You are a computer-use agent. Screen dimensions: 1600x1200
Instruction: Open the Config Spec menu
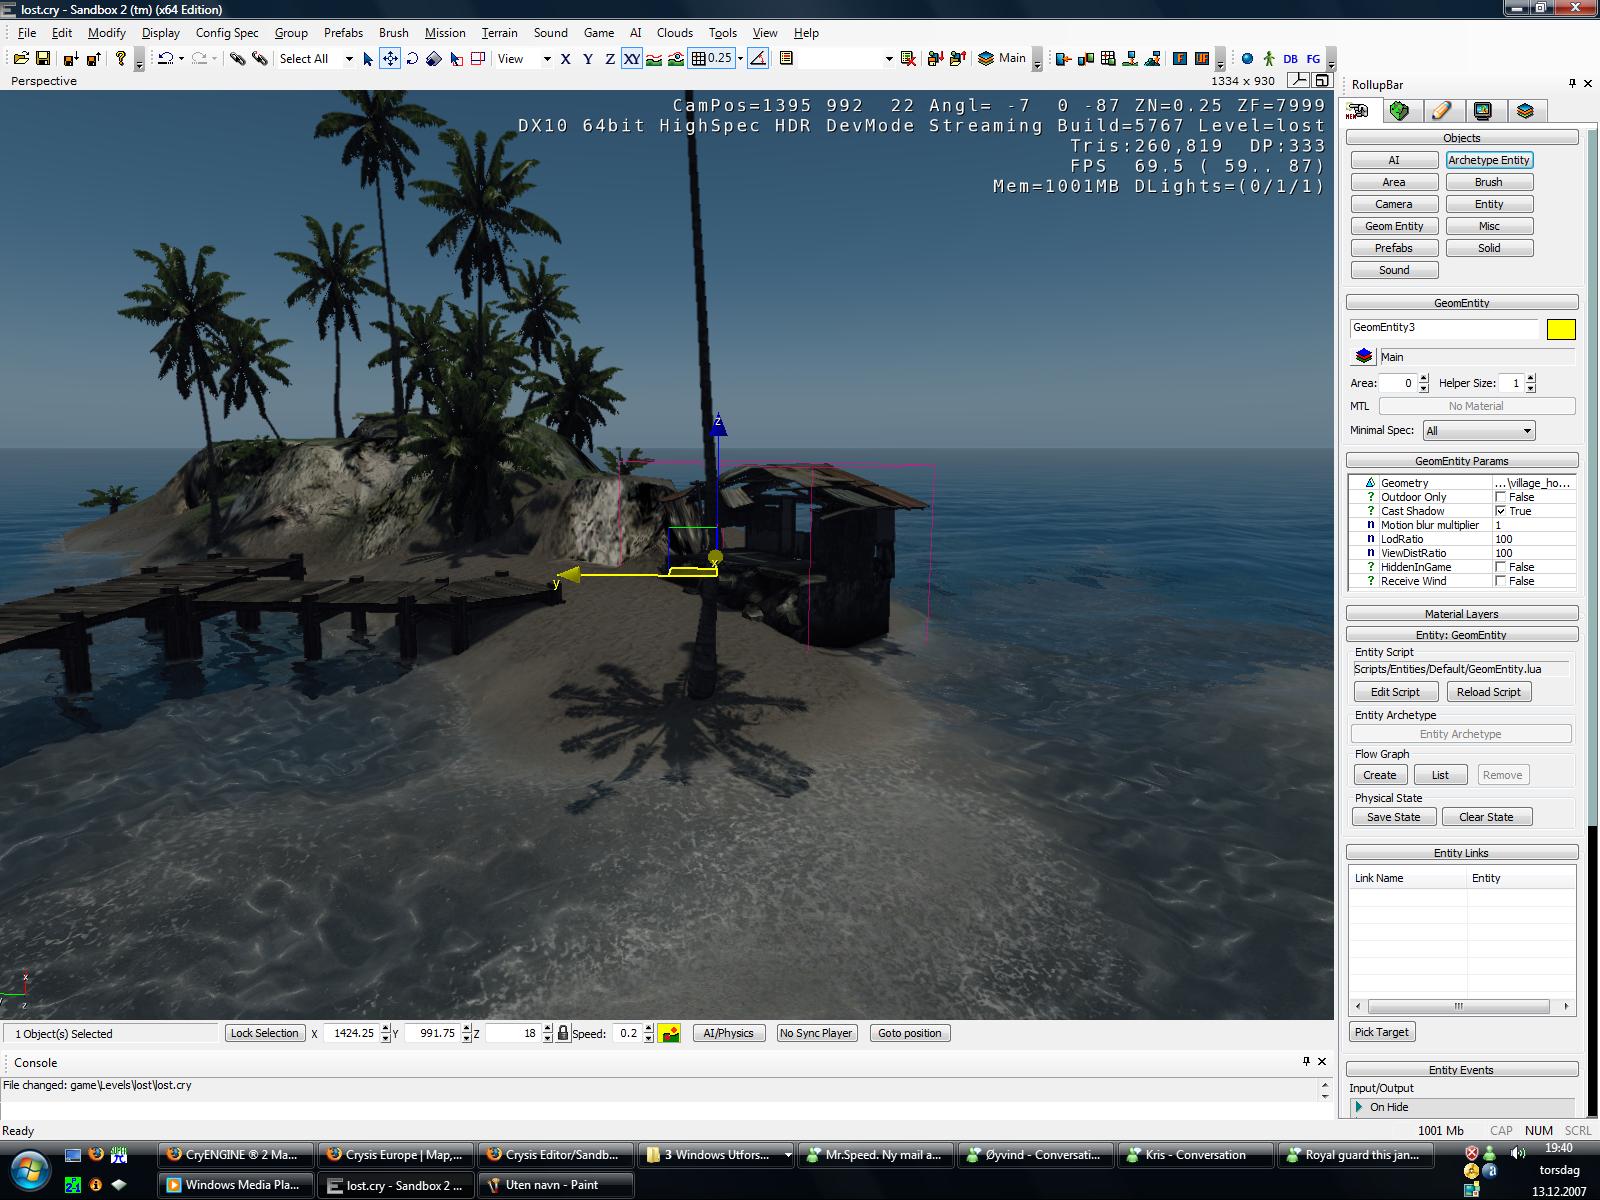(227, 33)
